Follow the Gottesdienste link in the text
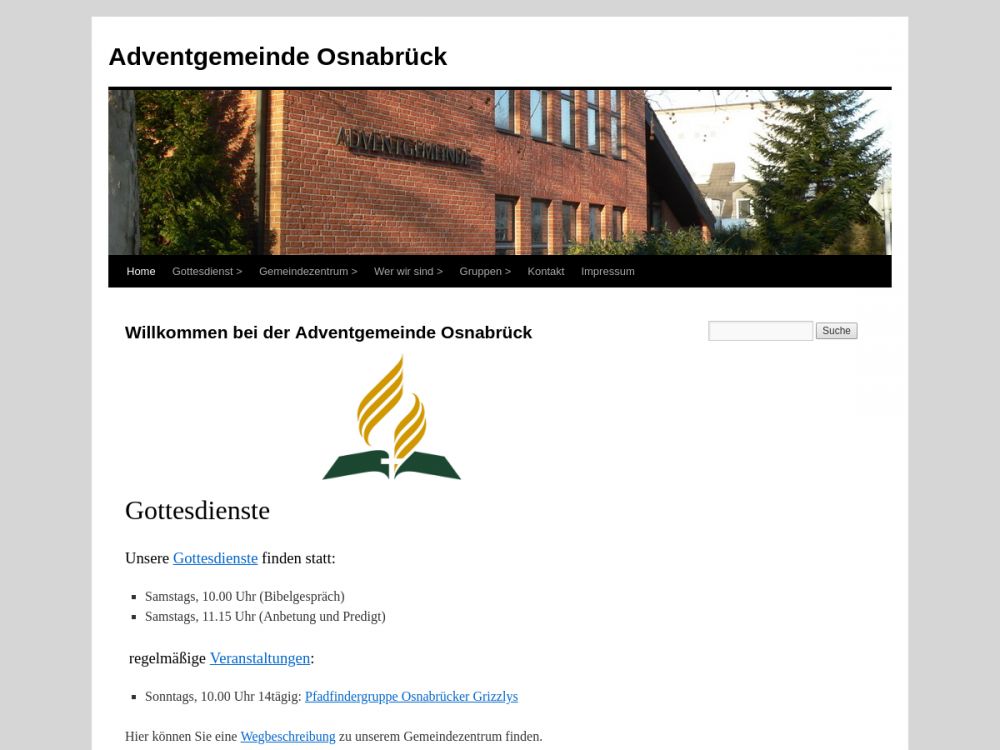 (215, 558)
